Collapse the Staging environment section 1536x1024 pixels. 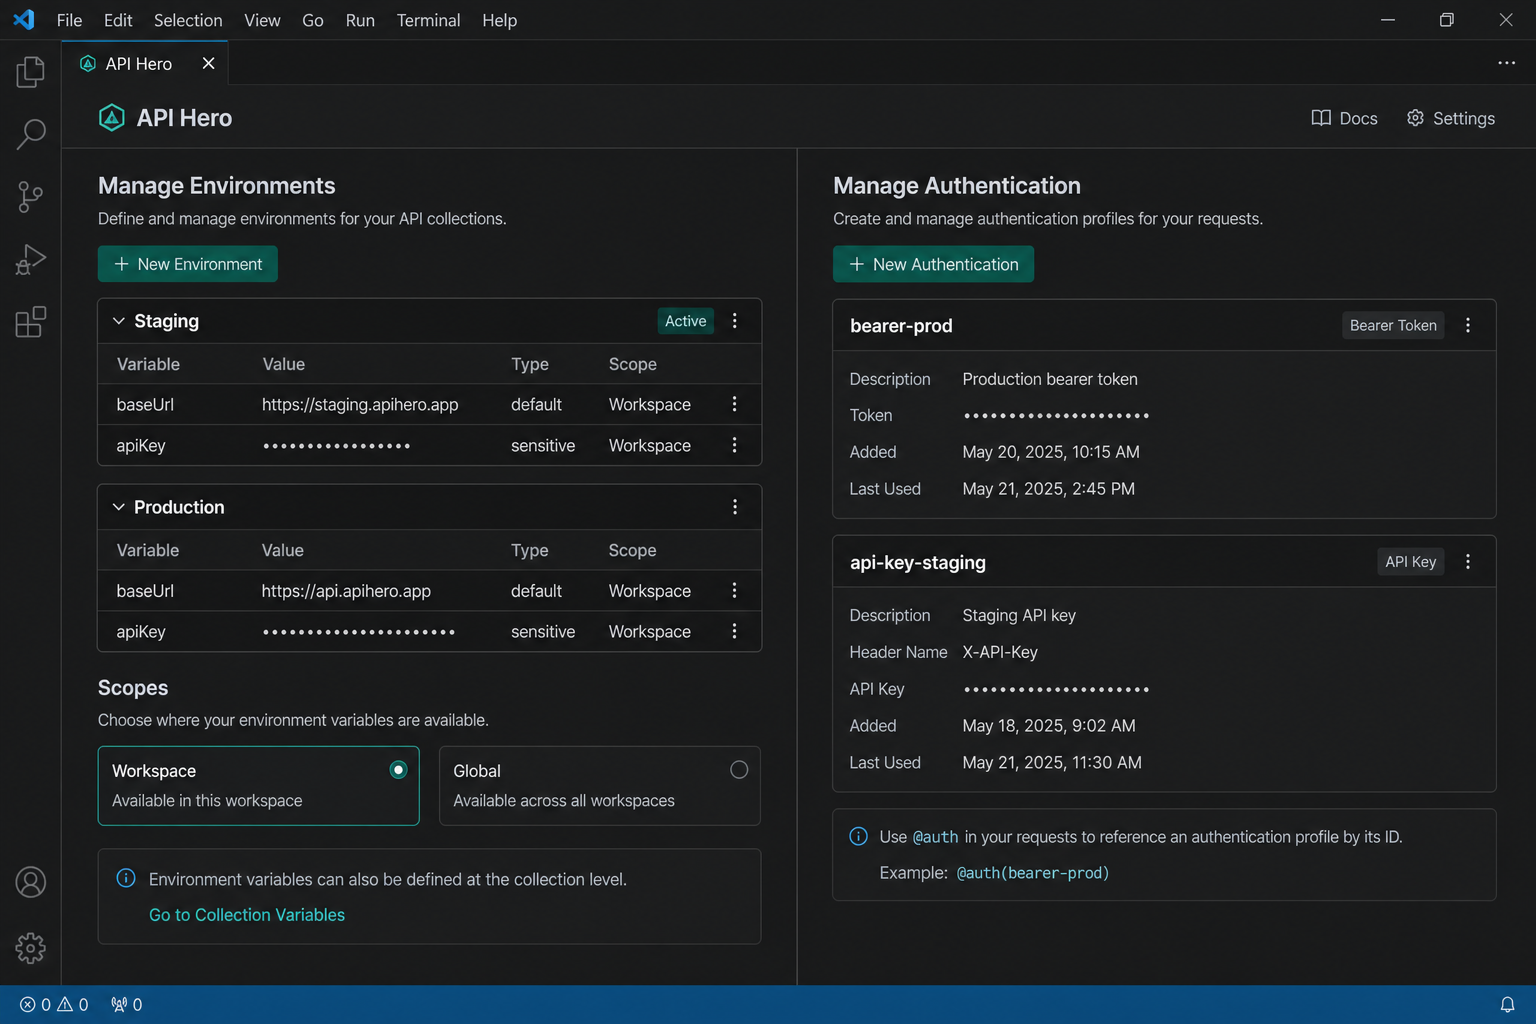(x=119, y=321)
